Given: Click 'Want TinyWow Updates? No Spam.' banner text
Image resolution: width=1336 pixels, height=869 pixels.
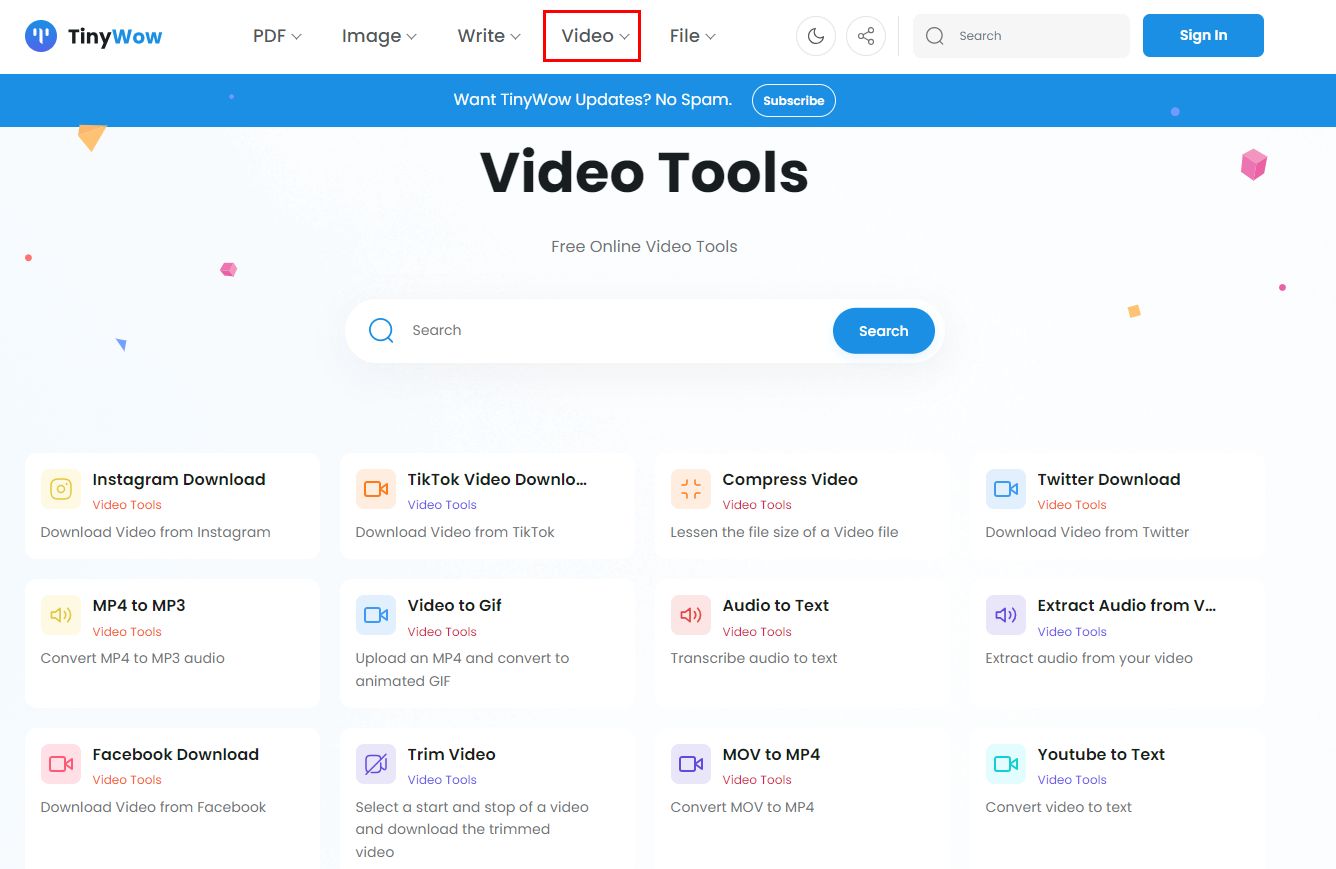Looking at the screenshot, I should pyautogui.click(x=593, y=100).
